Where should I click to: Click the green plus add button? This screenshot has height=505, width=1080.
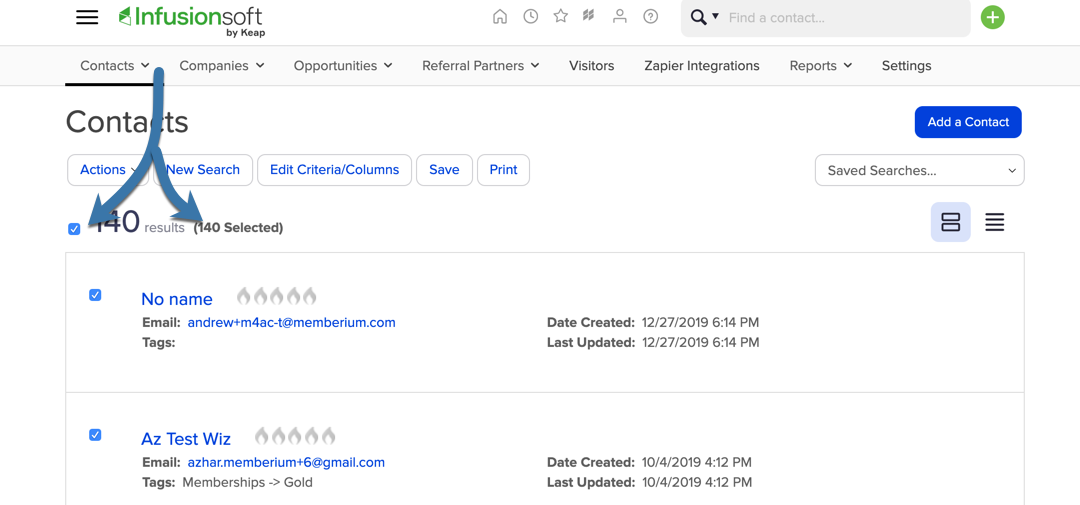[x=993, y=18]
